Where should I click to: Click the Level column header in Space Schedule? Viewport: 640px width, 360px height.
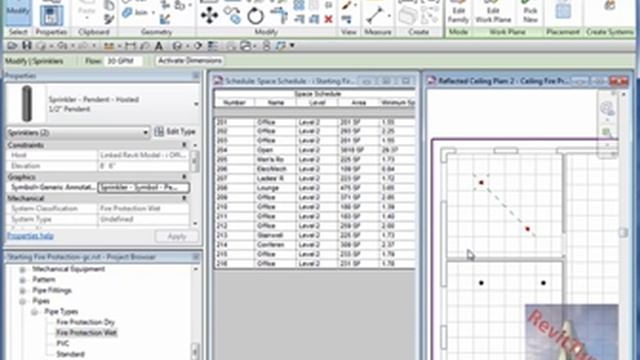(x=317, y=102)
